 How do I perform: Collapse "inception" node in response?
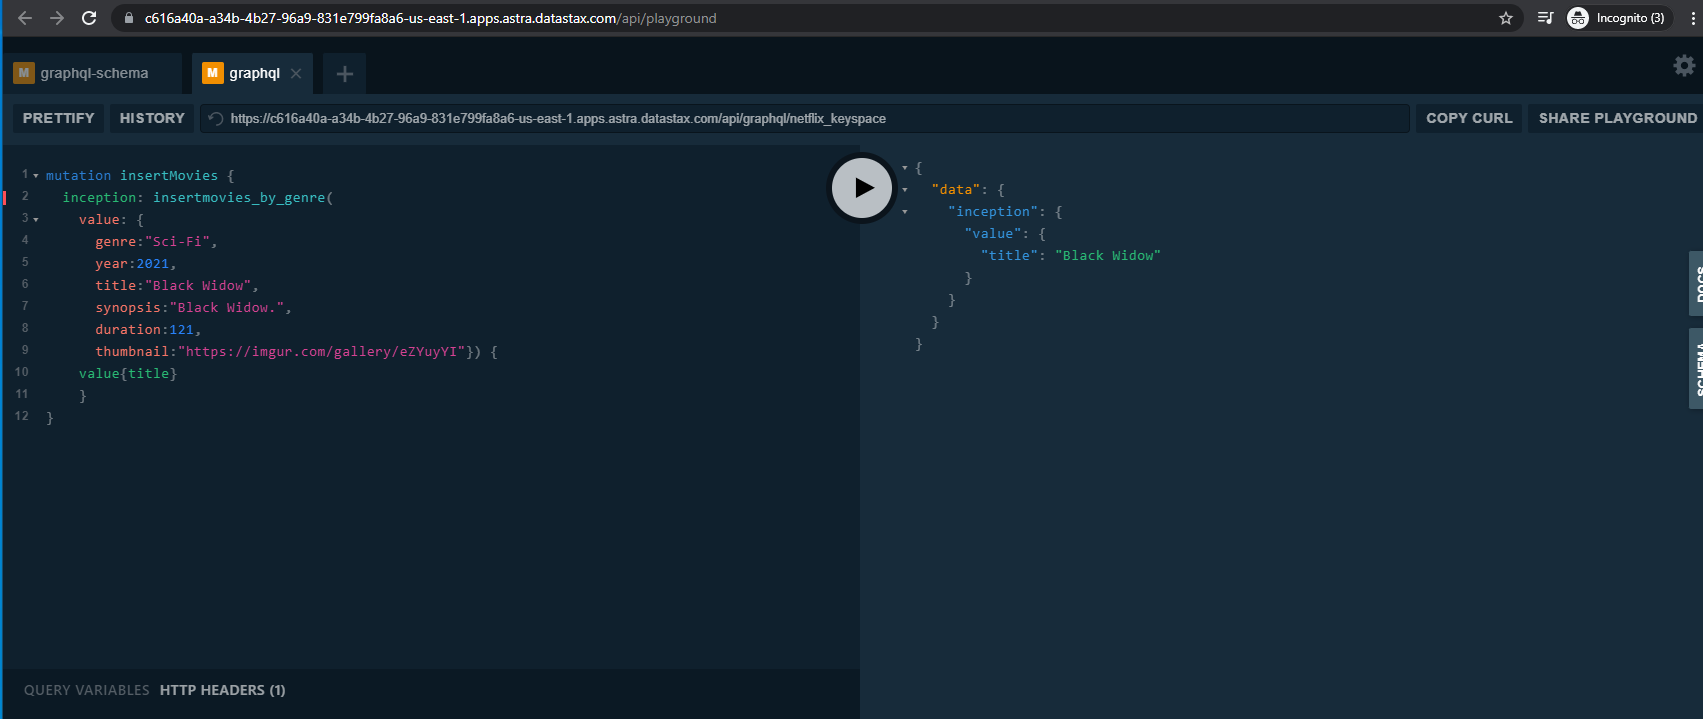click(x=905, y=212)
